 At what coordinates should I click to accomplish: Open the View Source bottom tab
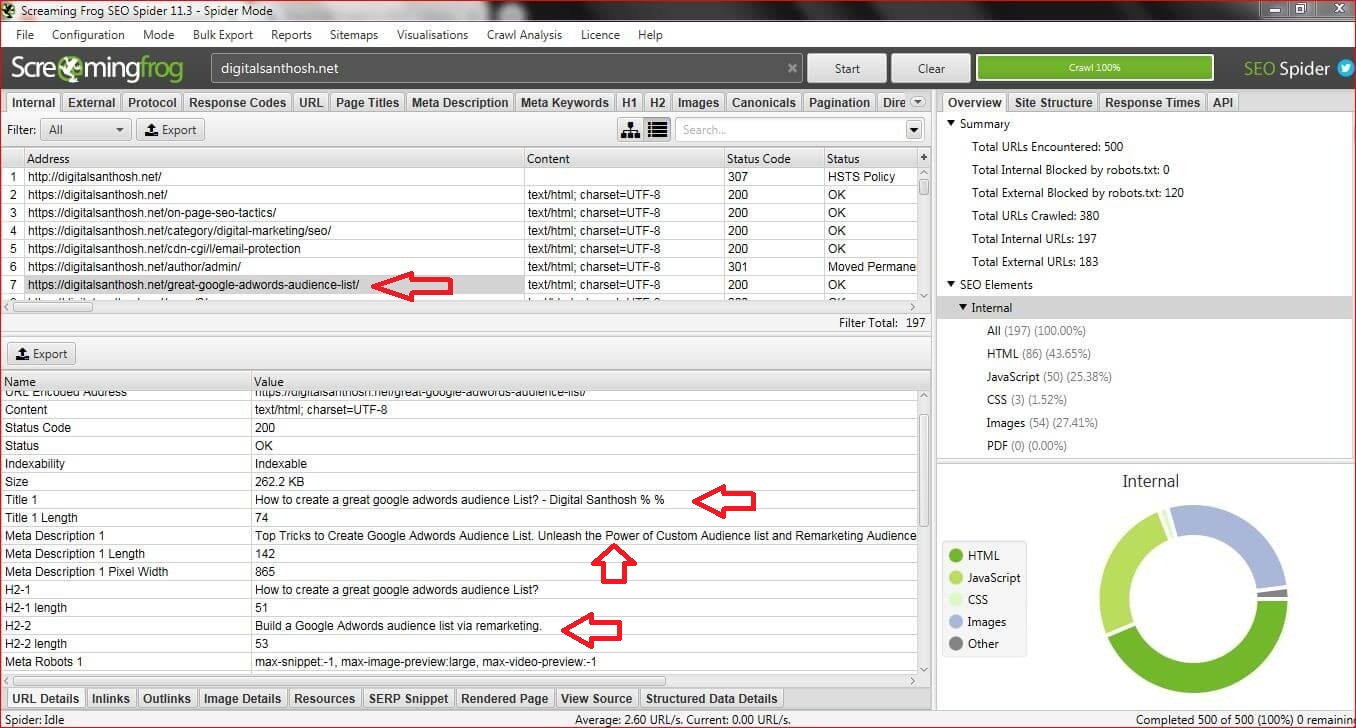(x=596, y=699)
